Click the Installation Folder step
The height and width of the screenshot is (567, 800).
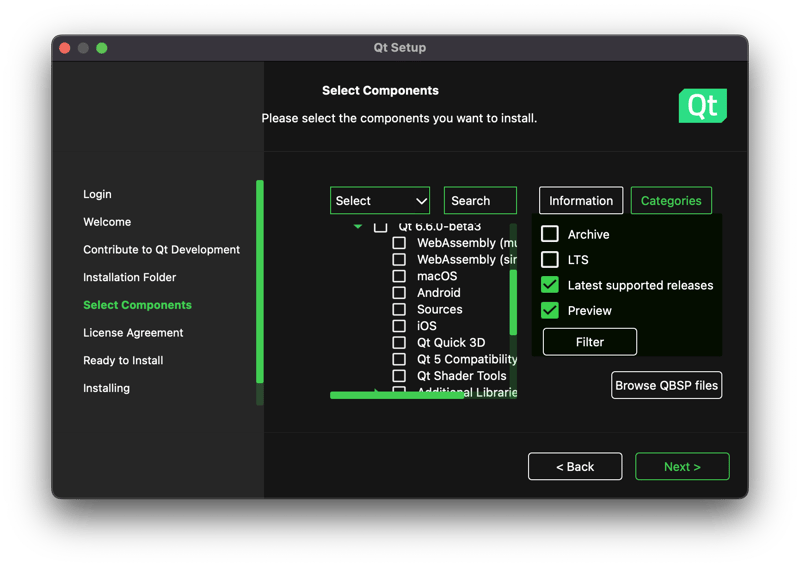coord(129,277)
